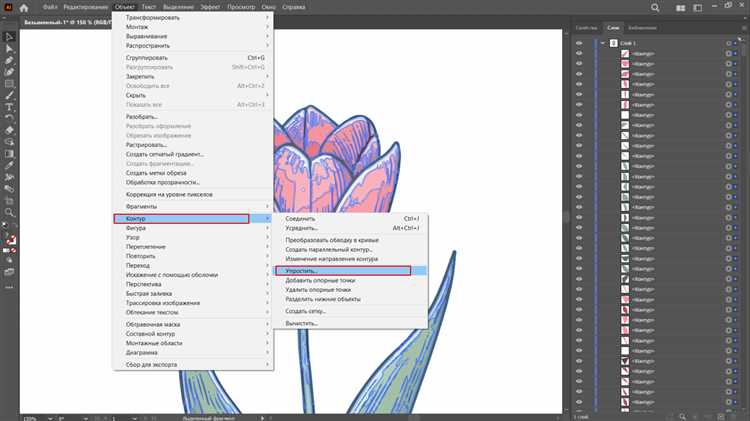
Task: Select the Curvature tool
Action: 9,72
